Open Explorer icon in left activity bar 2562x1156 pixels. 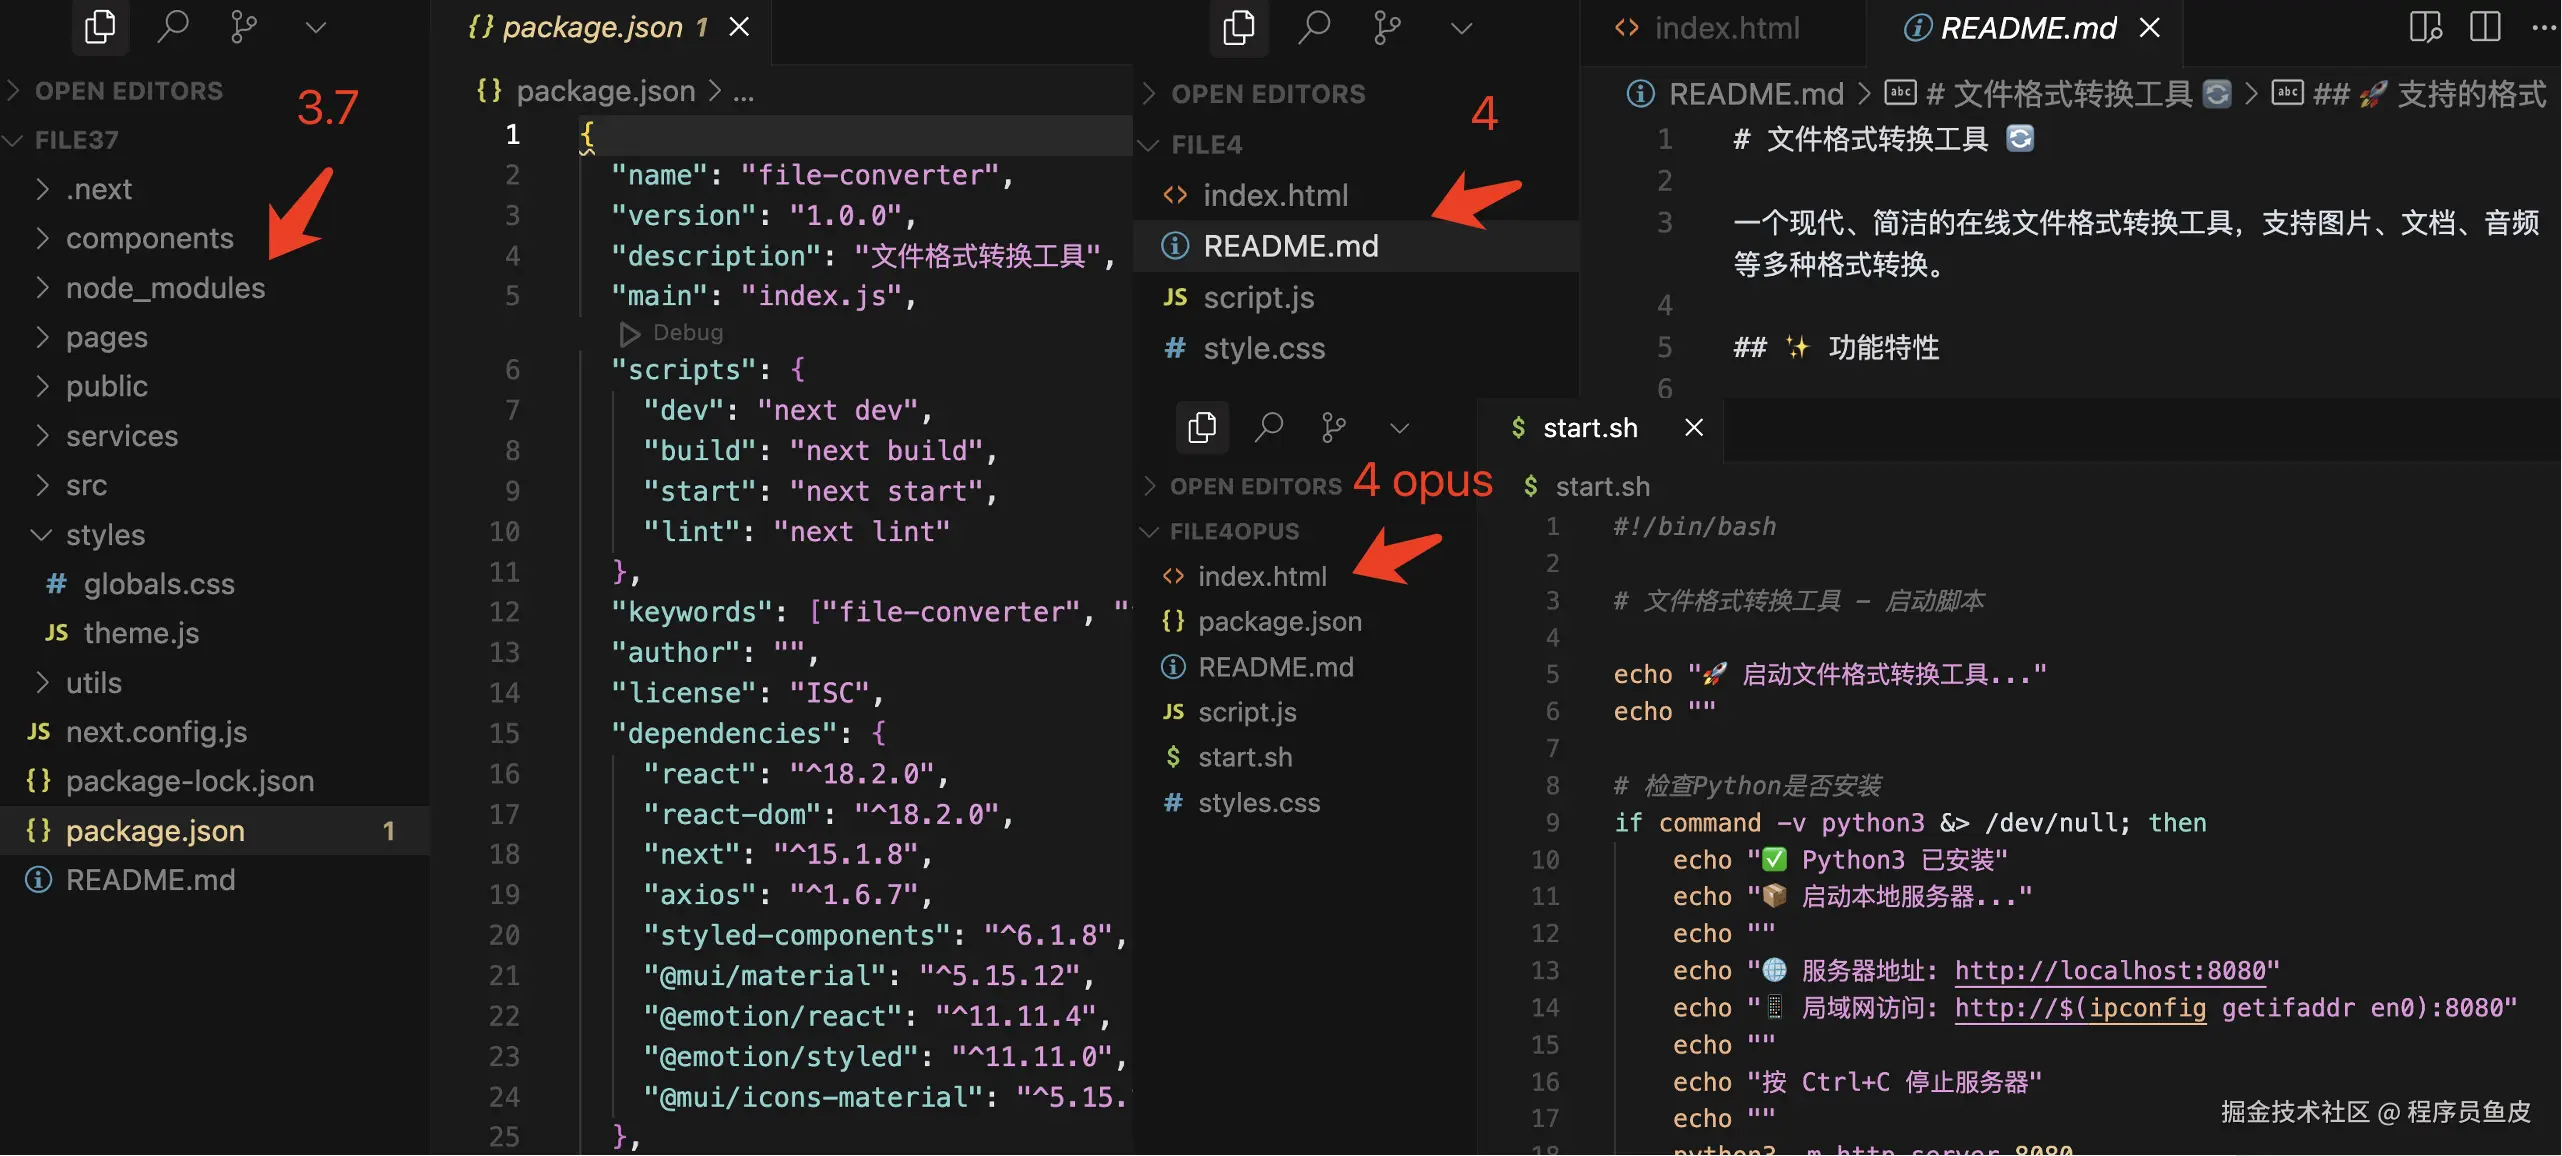click(x=100, y=27)
